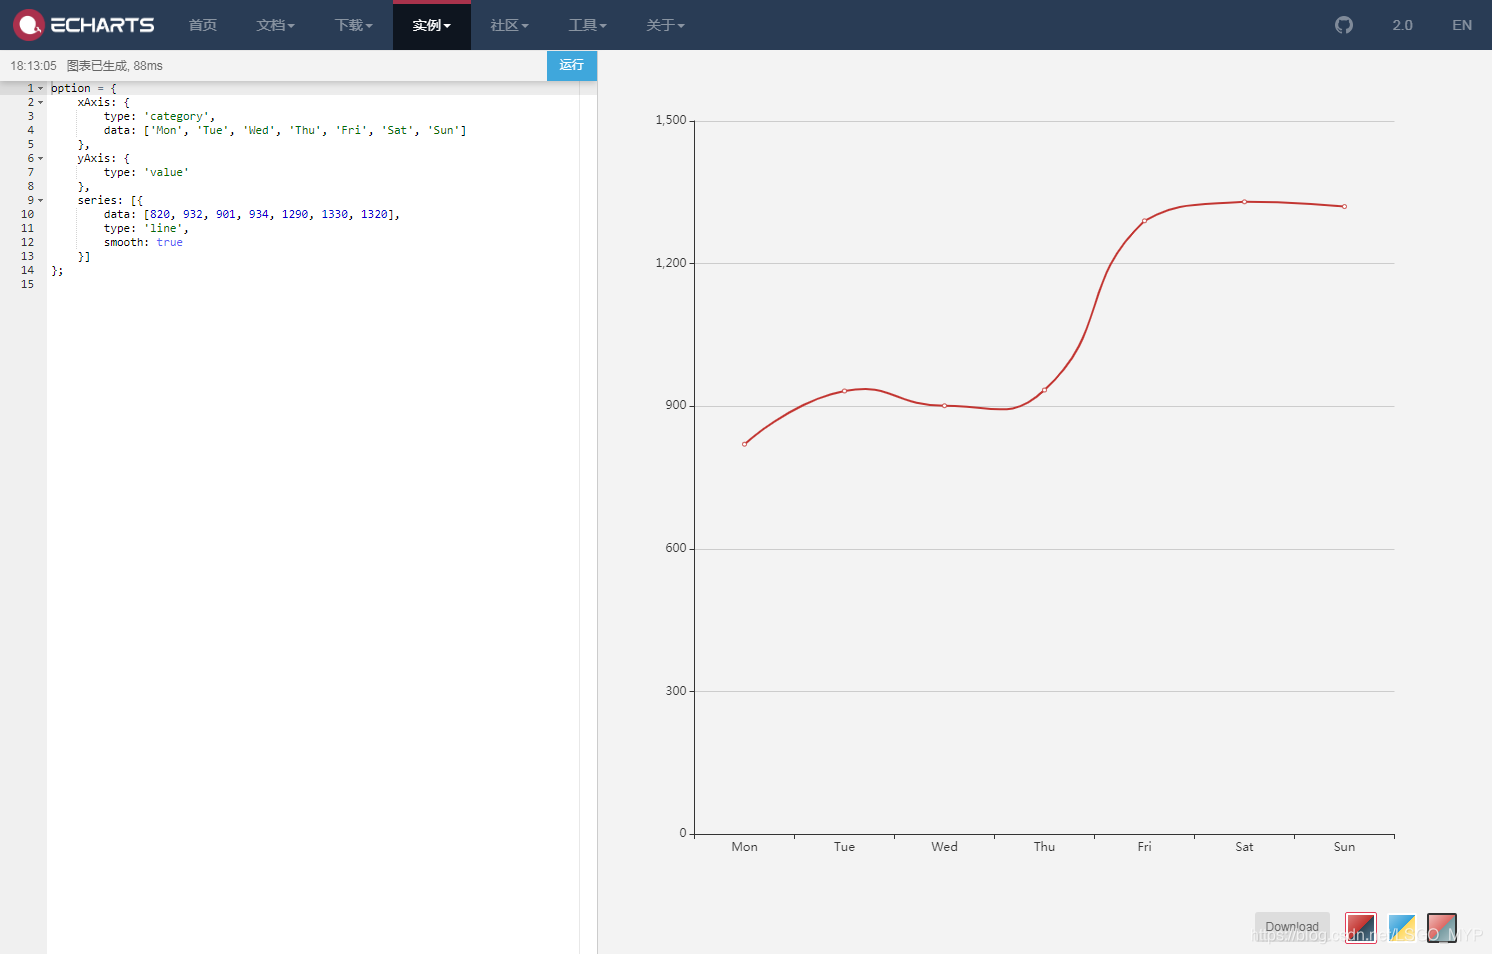Click the Sat data point on the line
1492x954 pixels.
pyautogui.click(x=1244, y=202)
